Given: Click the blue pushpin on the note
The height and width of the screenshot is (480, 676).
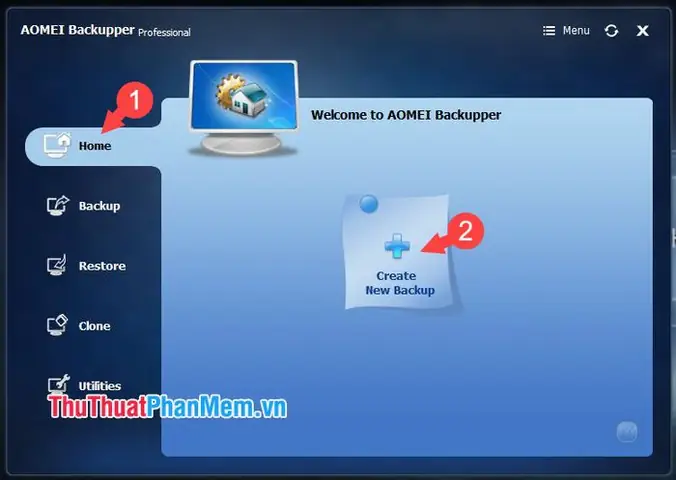Looking at the screenshot, I should [369, 204].
